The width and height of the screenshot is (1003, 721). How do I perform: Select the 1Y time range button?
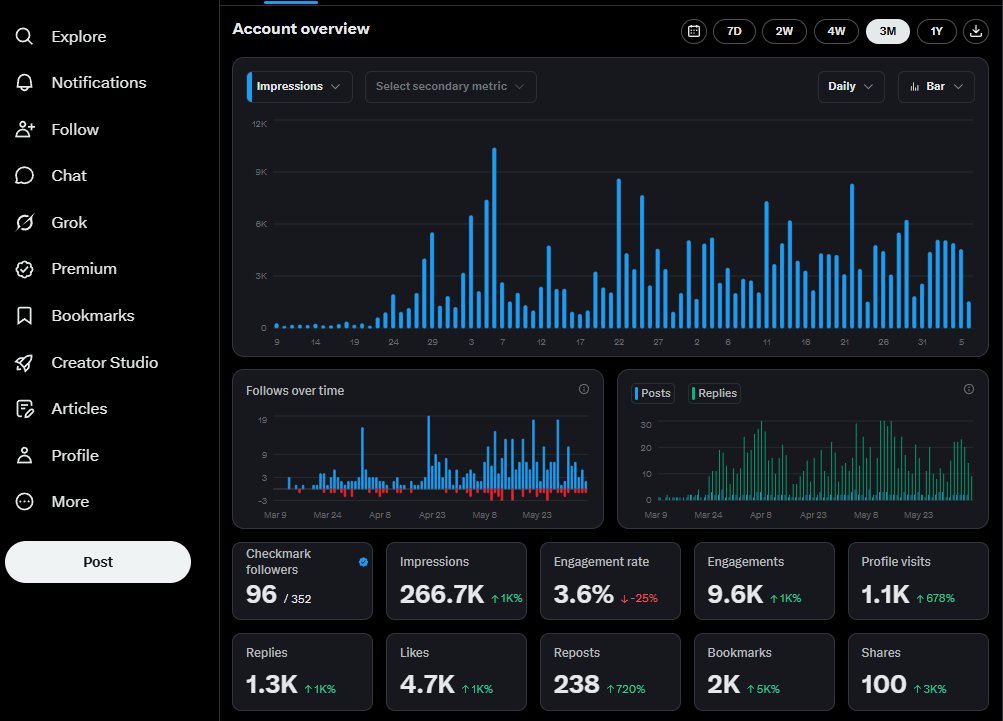(936, 31)
